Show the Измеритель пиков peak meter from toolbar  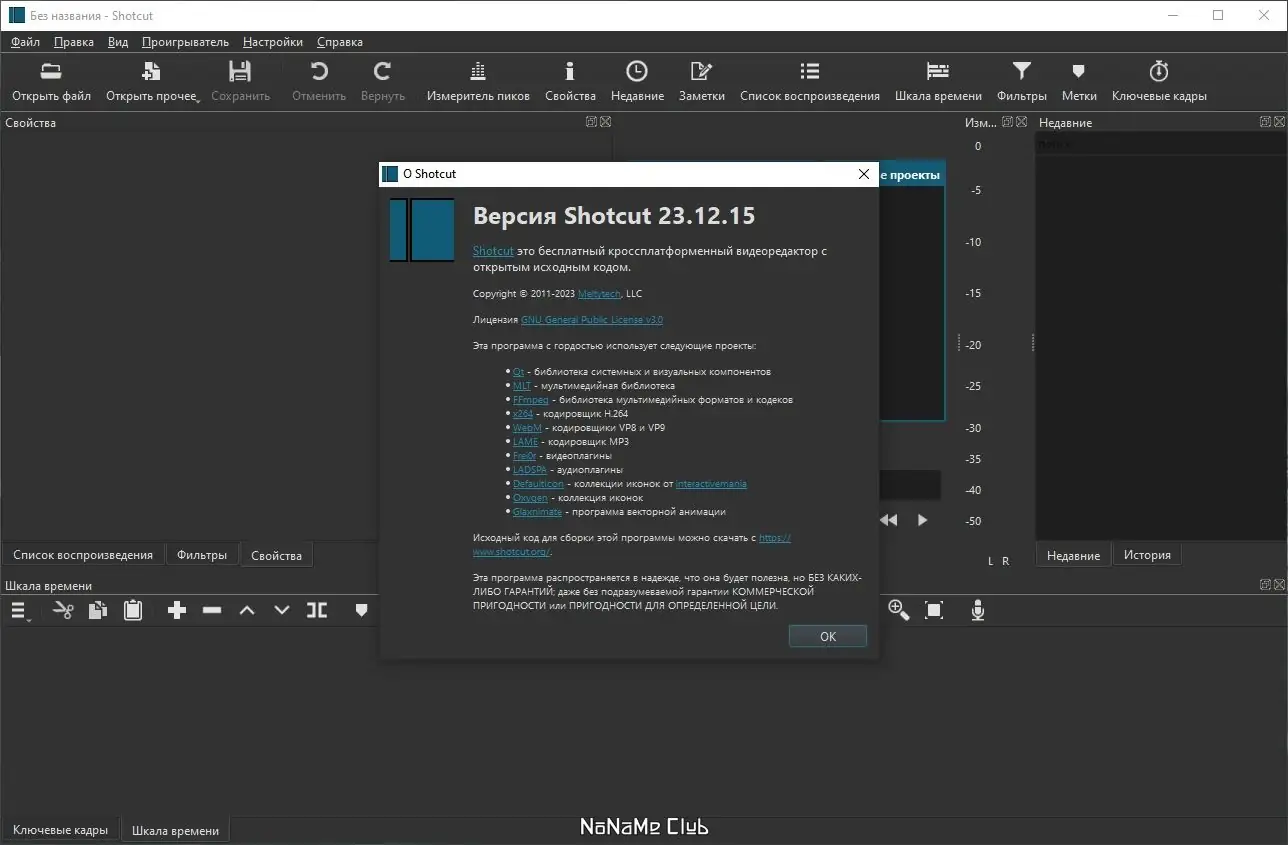pyautogui.click(x=478, y=71)
